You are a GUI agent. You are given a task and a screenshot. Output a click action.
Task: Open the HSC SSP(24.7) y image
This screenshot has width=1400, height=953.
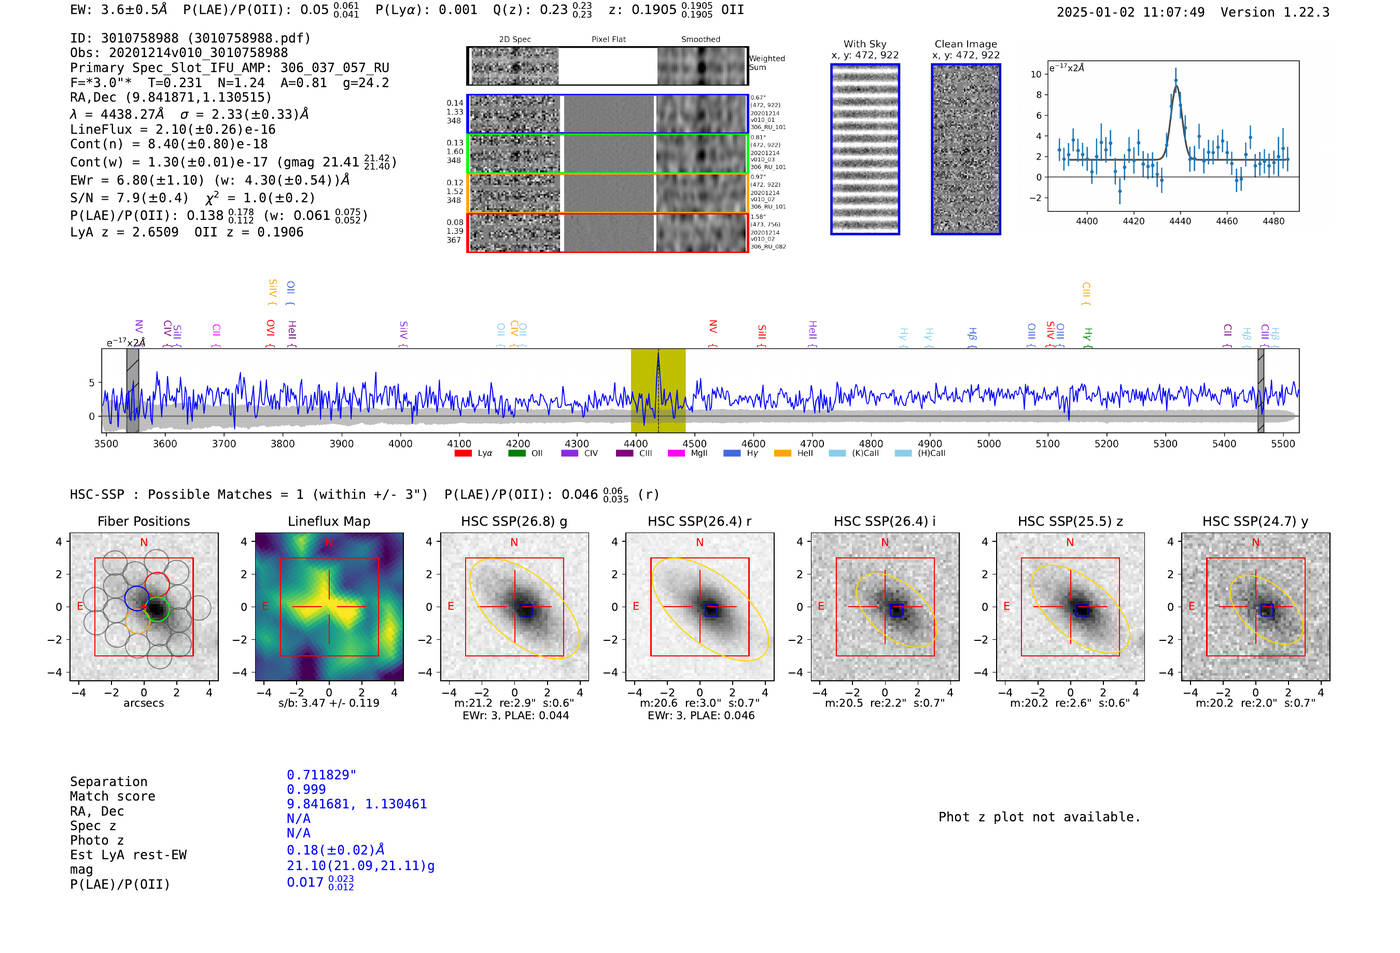1256,606
